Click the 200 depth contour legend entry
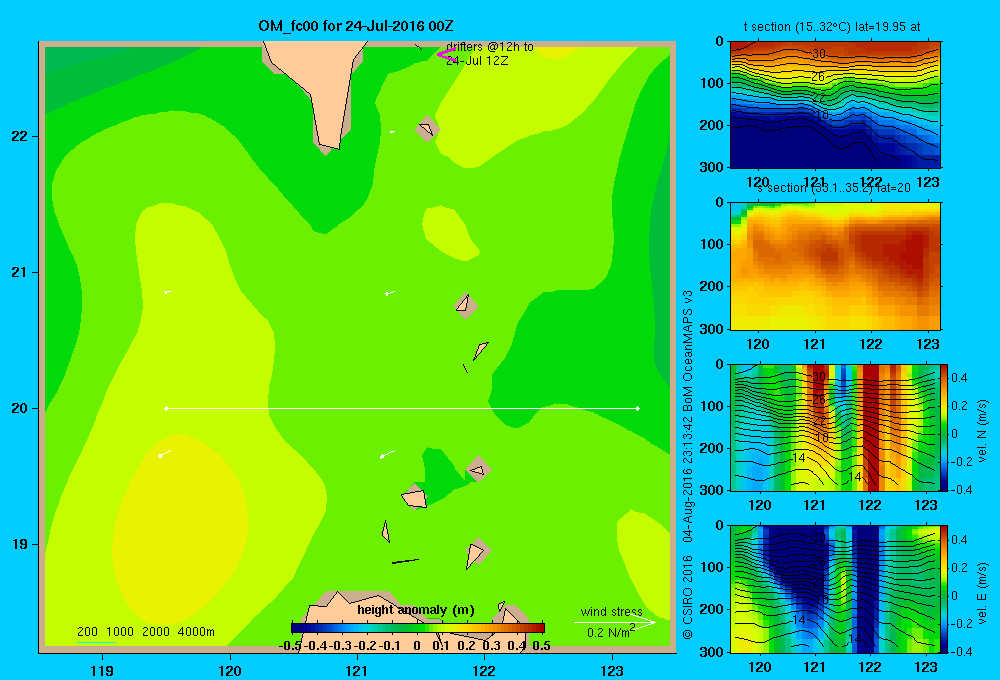Image resolution: width=1000 pixels, height=680 pixels. click(87, 632)
